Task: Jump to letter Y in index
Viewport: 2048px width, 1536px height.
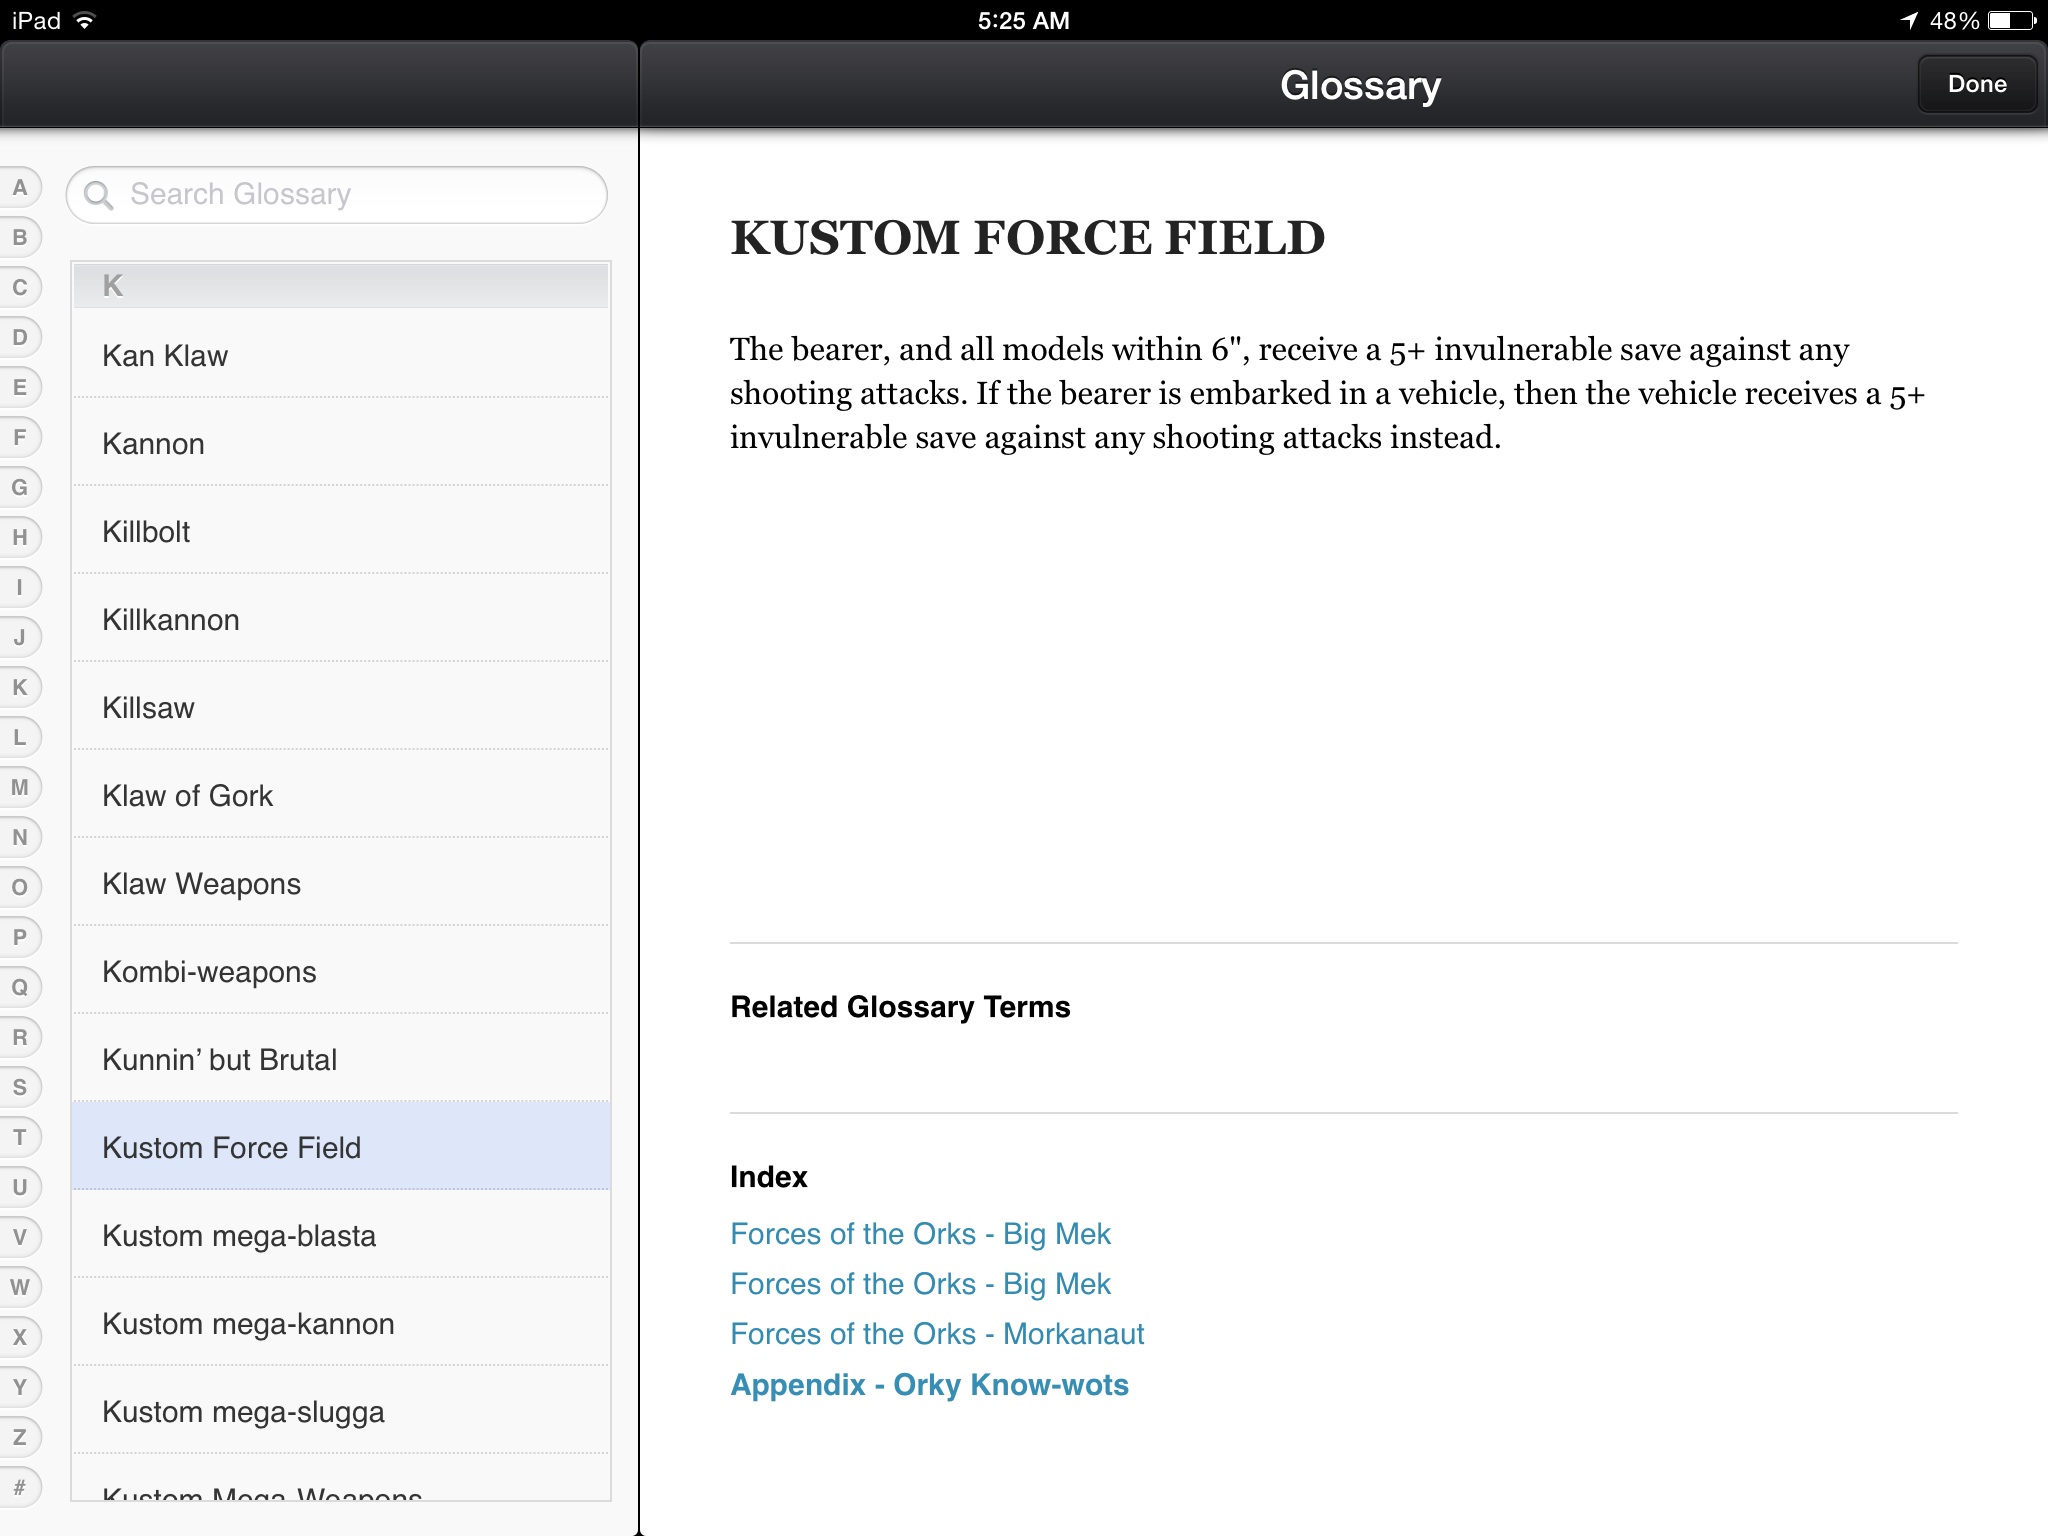Action: click(20, 1387)
